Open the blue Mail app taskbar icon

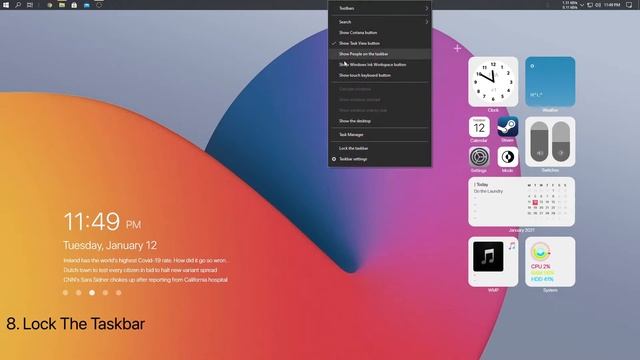tap(87, 5)
